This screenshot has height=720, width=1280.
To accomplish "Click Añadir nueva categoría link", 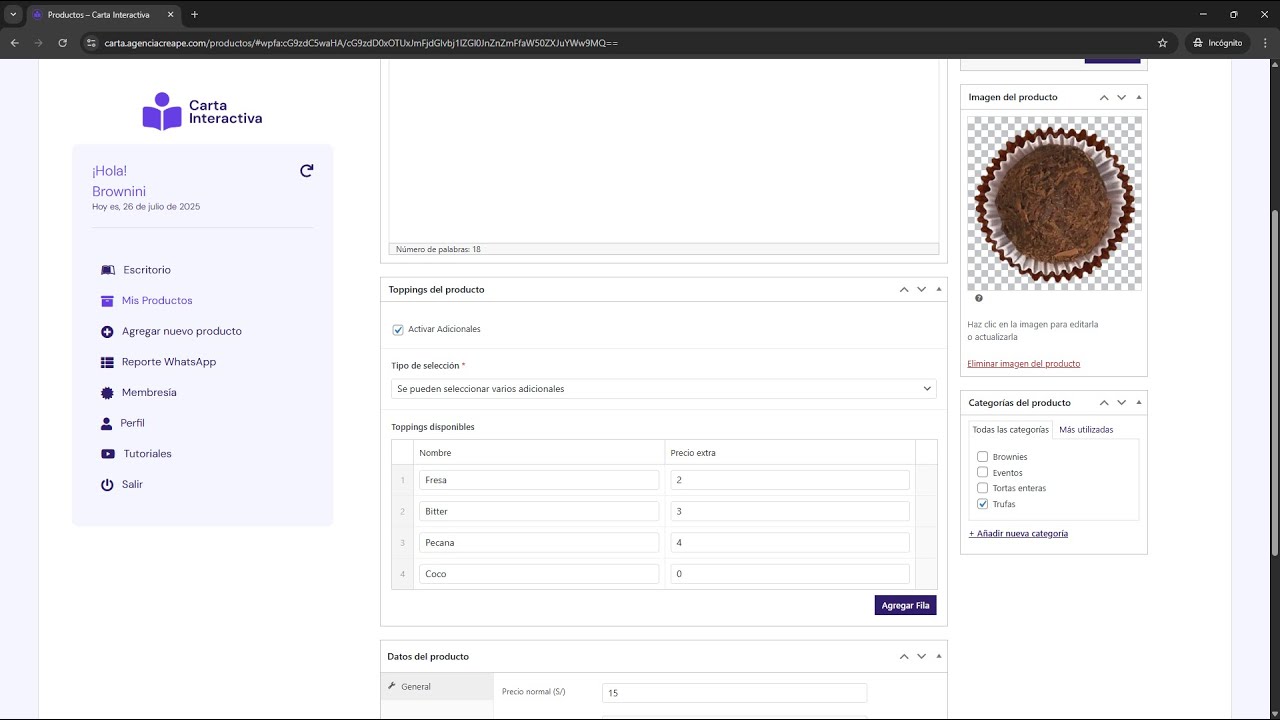I will pyautogui.click(x=1018, y=533).
